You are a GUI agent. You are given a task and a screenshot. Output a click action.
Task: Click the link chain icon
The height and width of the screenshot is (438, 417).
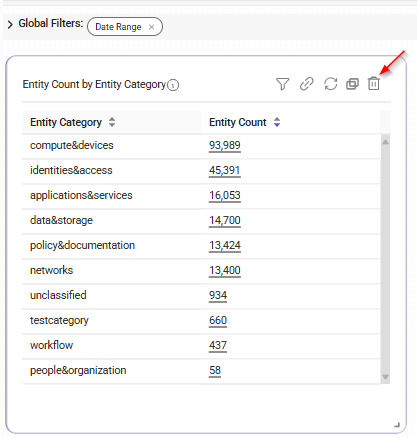[306, 84]
